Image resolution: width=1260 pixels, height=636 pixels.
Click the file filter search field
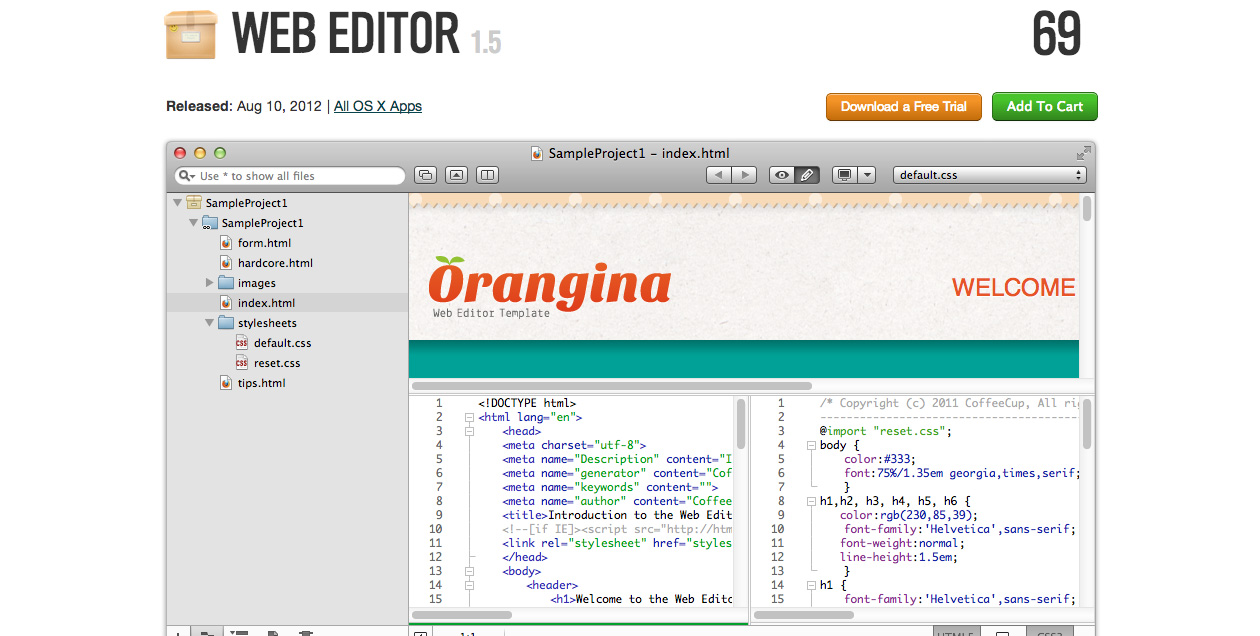[290, 176]
